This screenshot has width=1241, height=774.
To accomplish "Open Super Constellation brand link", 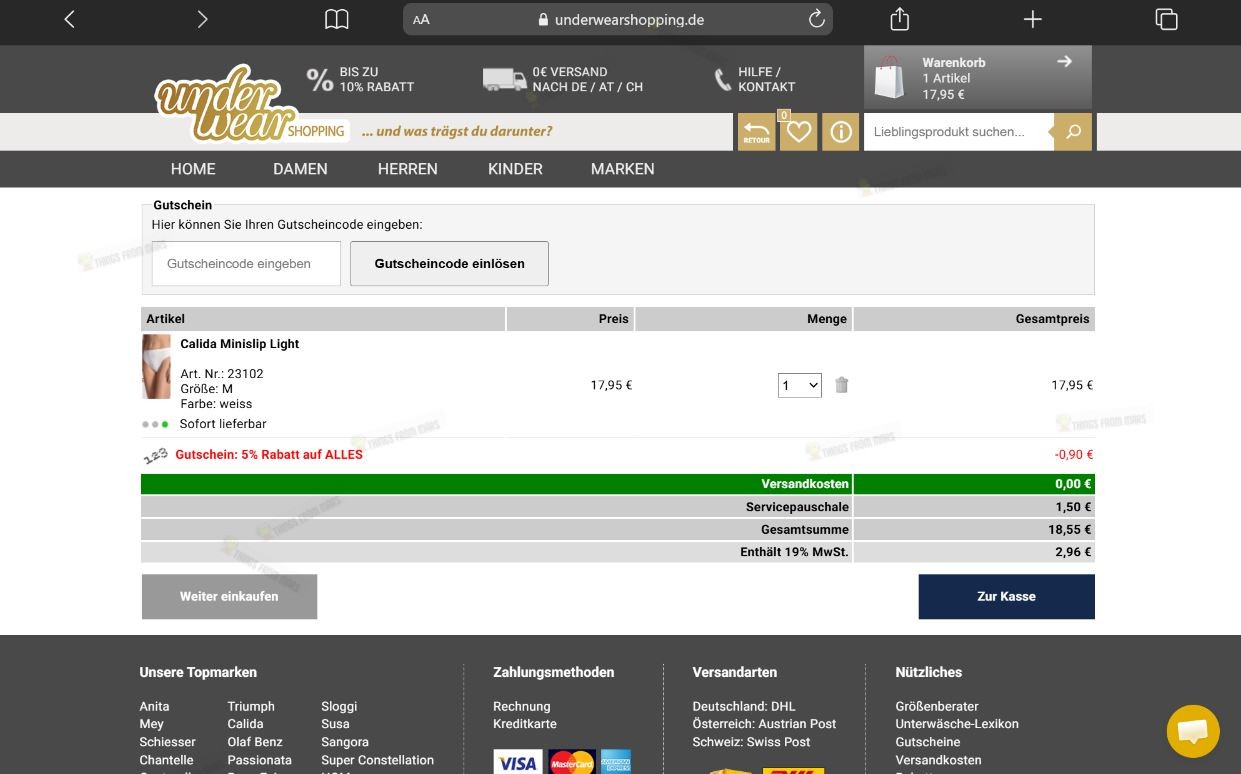I will point(377,760).
